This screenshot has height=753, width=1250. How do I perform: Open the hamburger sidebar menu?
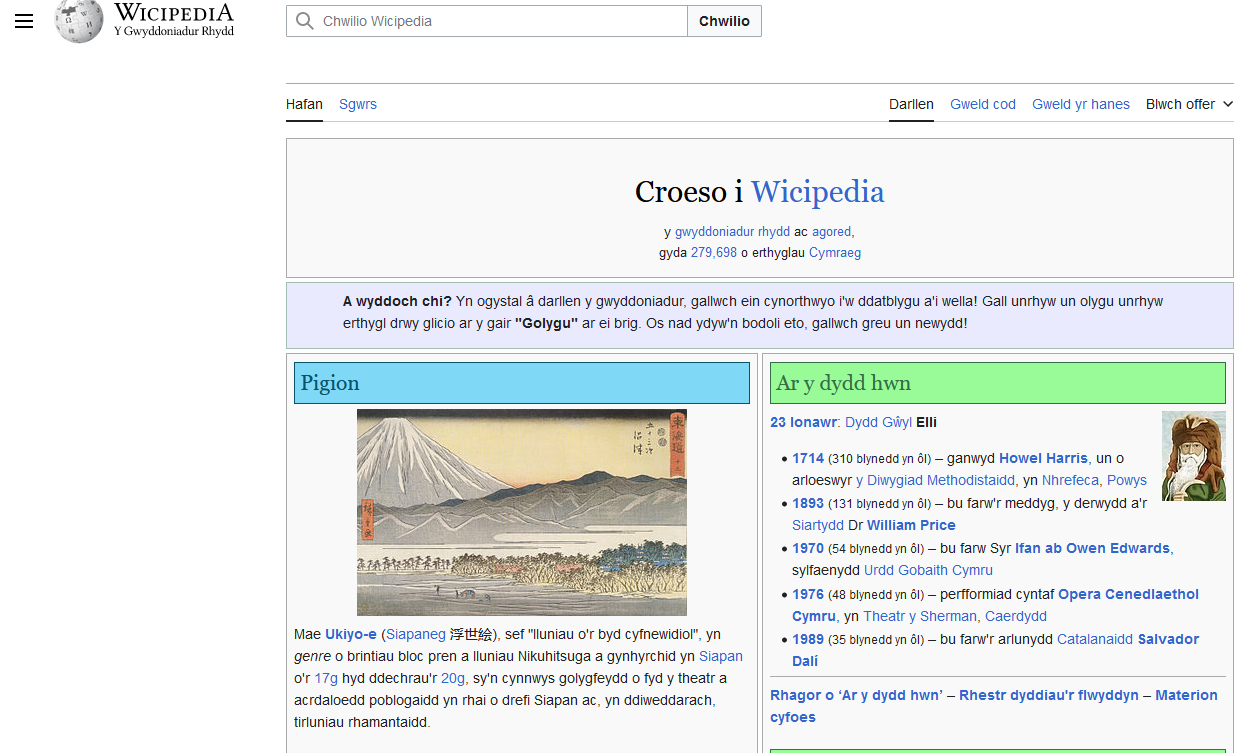click(x=24, y=20)
